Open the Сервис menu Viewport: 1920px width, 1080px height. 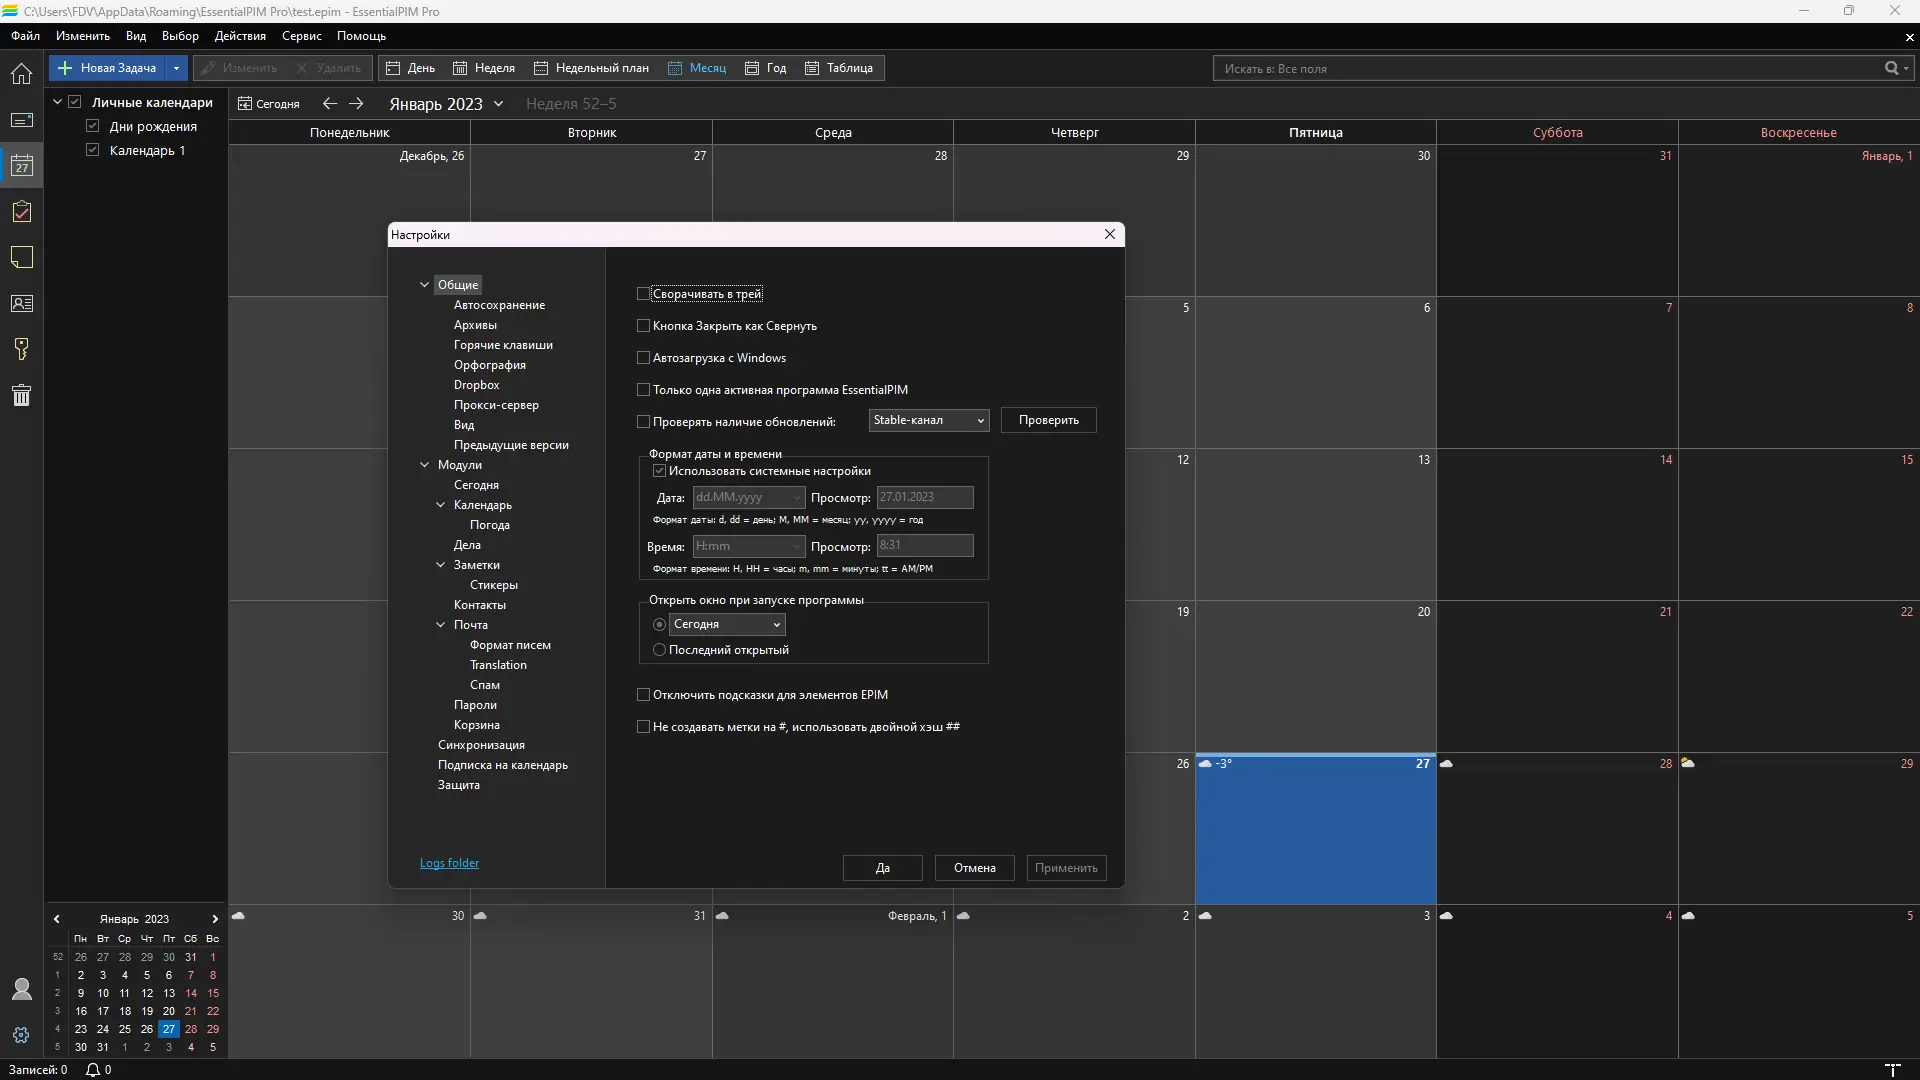click(301, 36)
